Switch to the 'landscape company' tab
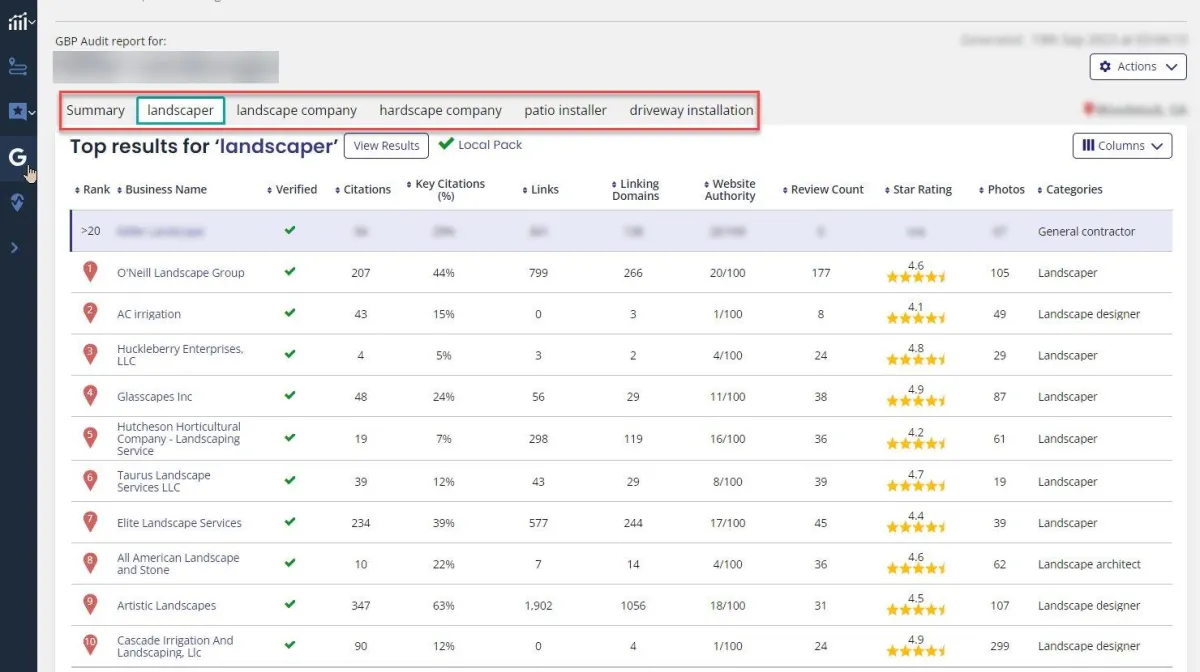 pyautogui.click(x=296, y=111)
